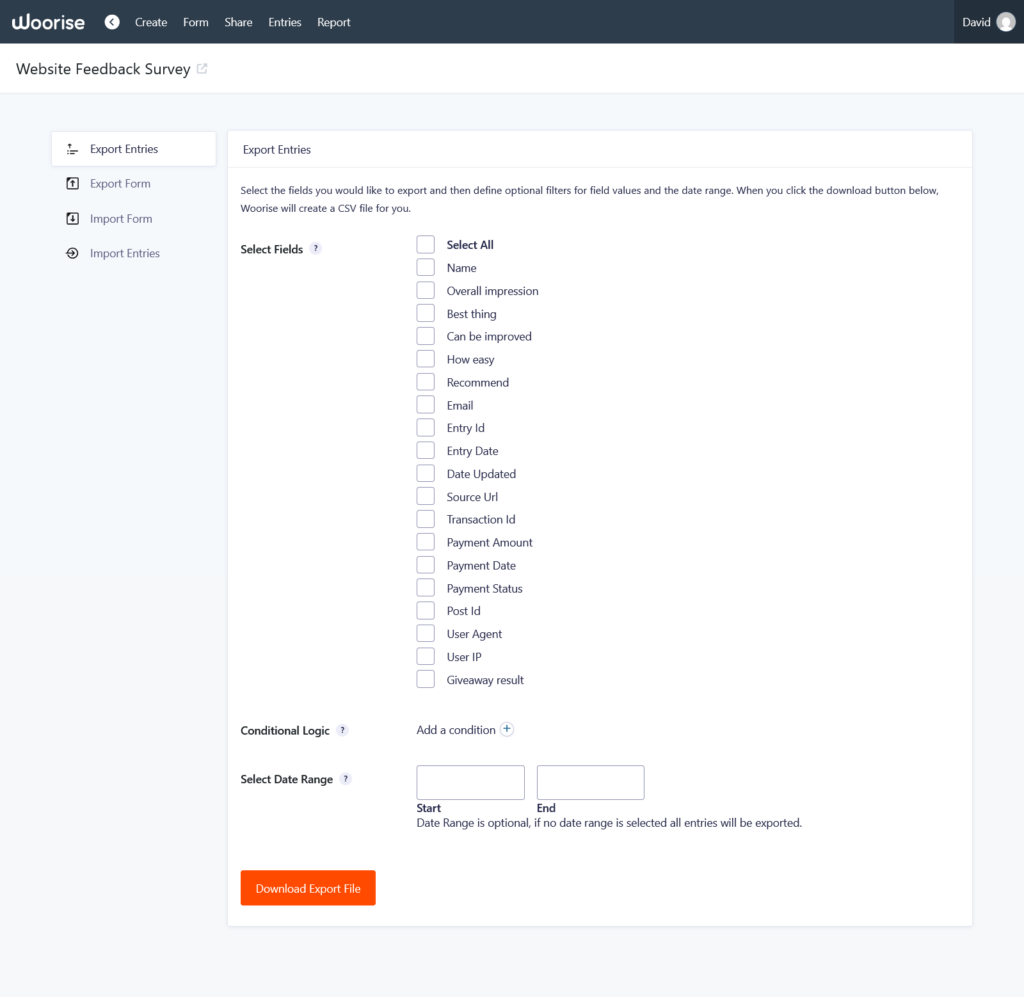Click the Select Fields help icon
Image resolution: width=1024 pixels, height=997 pixels.
[x=315, y=249]
